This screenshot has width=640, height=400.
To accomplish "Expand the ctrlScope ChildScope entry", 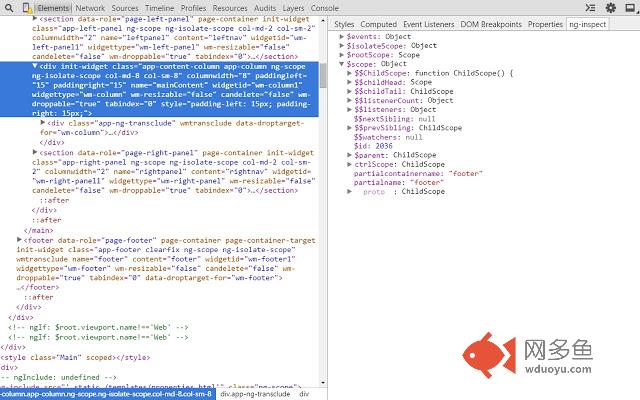I will pyautogui.click(x=349, y=164).
